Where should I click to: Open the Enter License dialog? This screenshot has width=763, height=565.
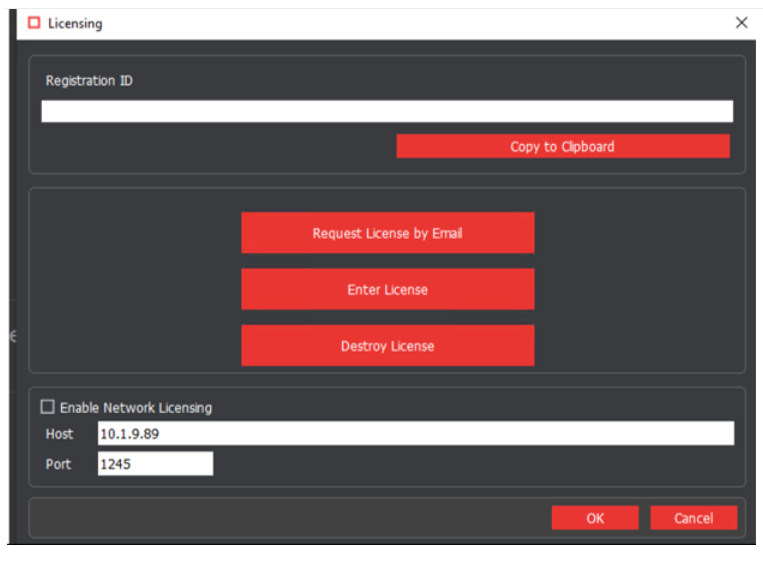387,290
